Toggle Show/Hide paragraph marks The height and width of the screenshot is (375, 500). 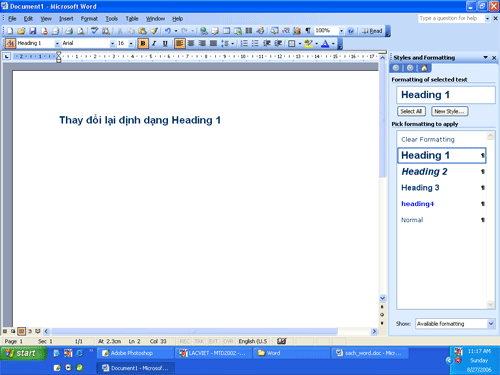[308, 31]
